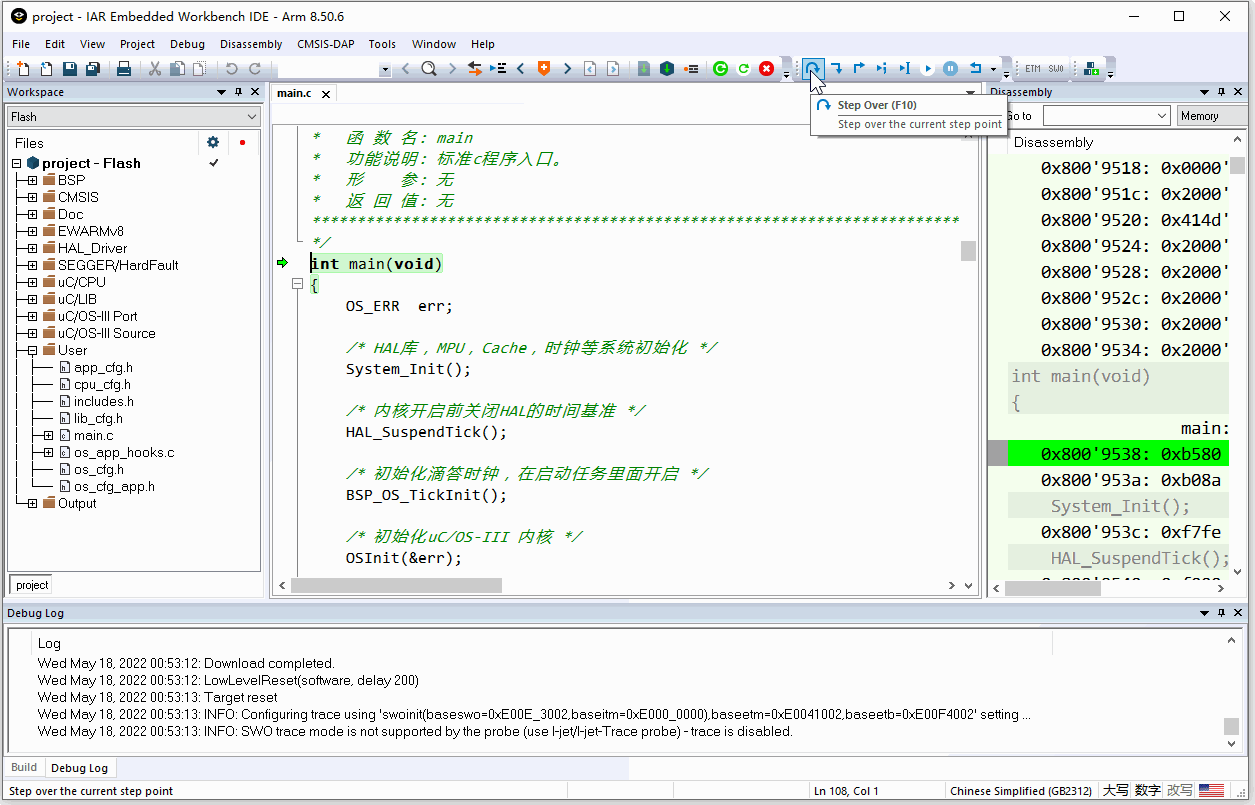
Task: Open the CMSIS-DAP menu
Action: 325,44
